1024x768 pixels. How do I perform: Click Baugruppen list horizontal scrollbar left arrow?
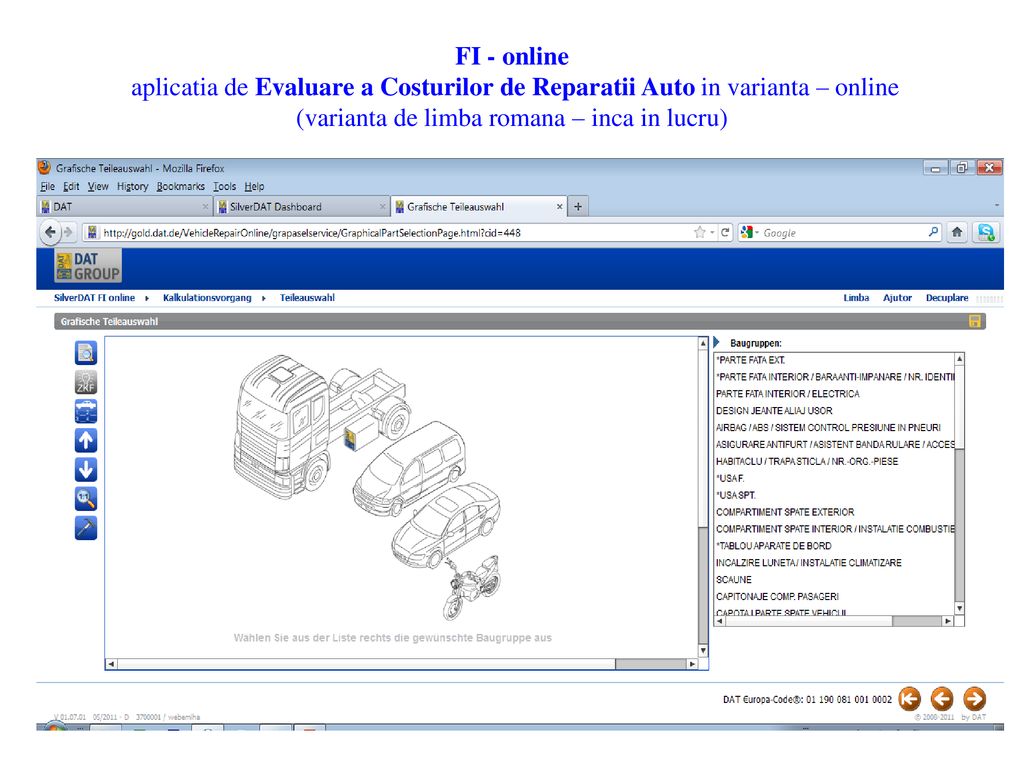720,621
